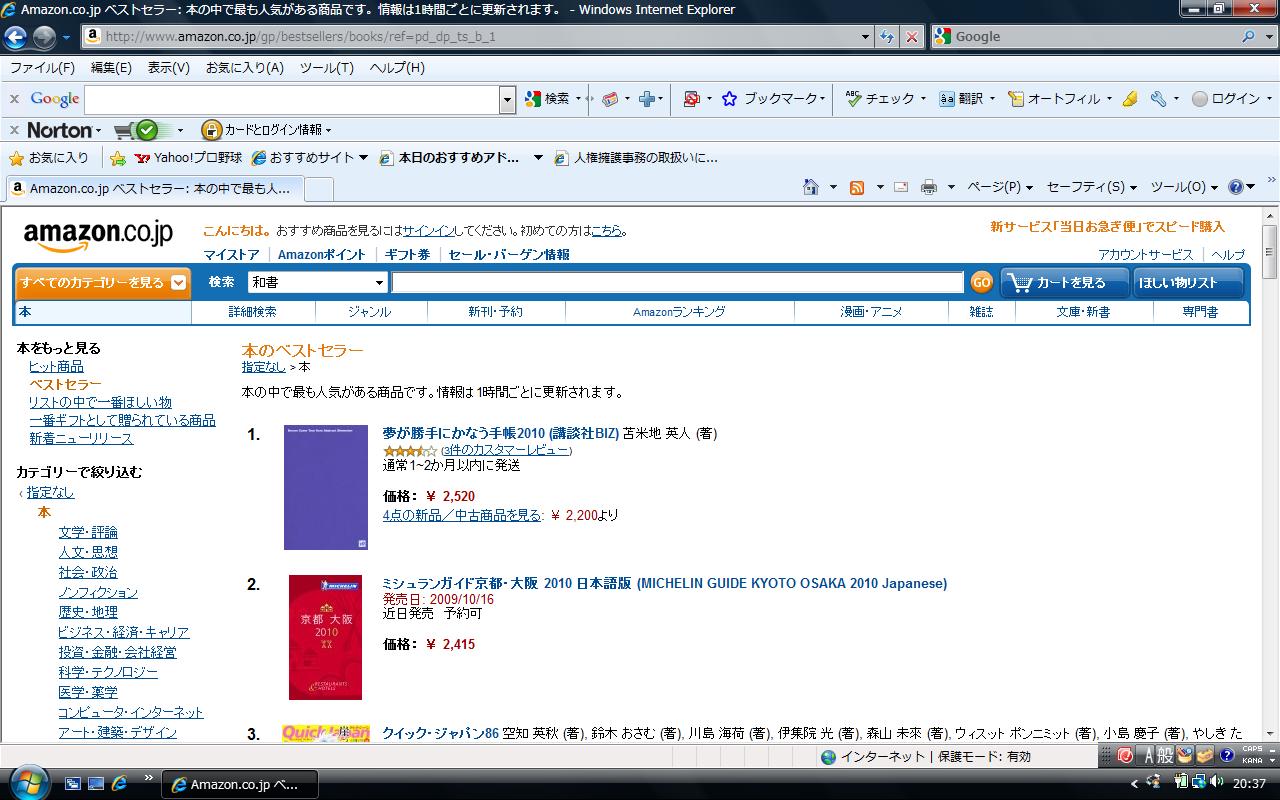The width and height of the screenshot is (1280, 800).
Task: Click the Print icon in the command bar
Action: (x=929, y=187)
